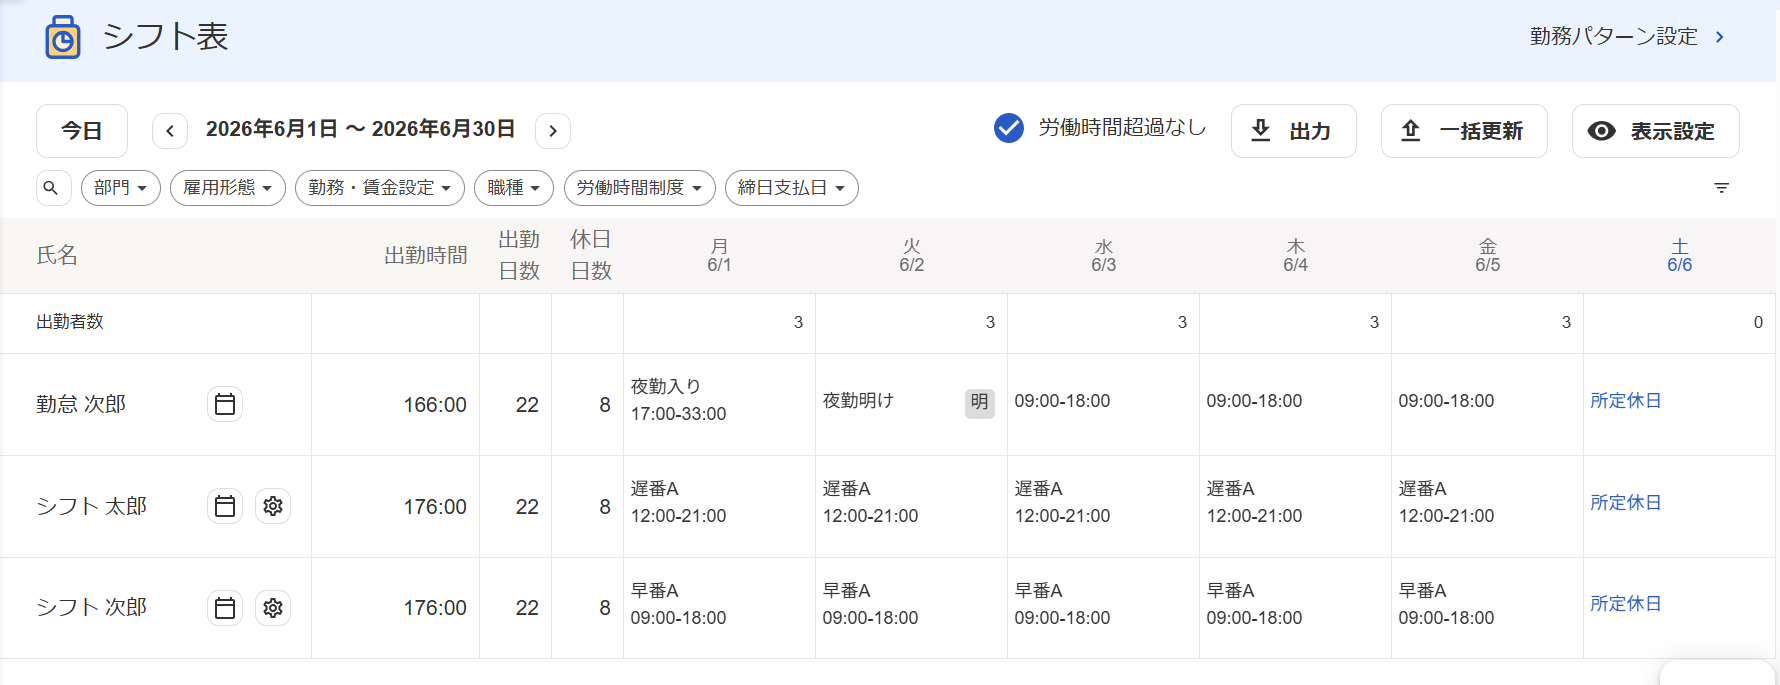1780x685 pixels.
Task: Expand the 雇用形態 filter dropdown
Action: 228,188
